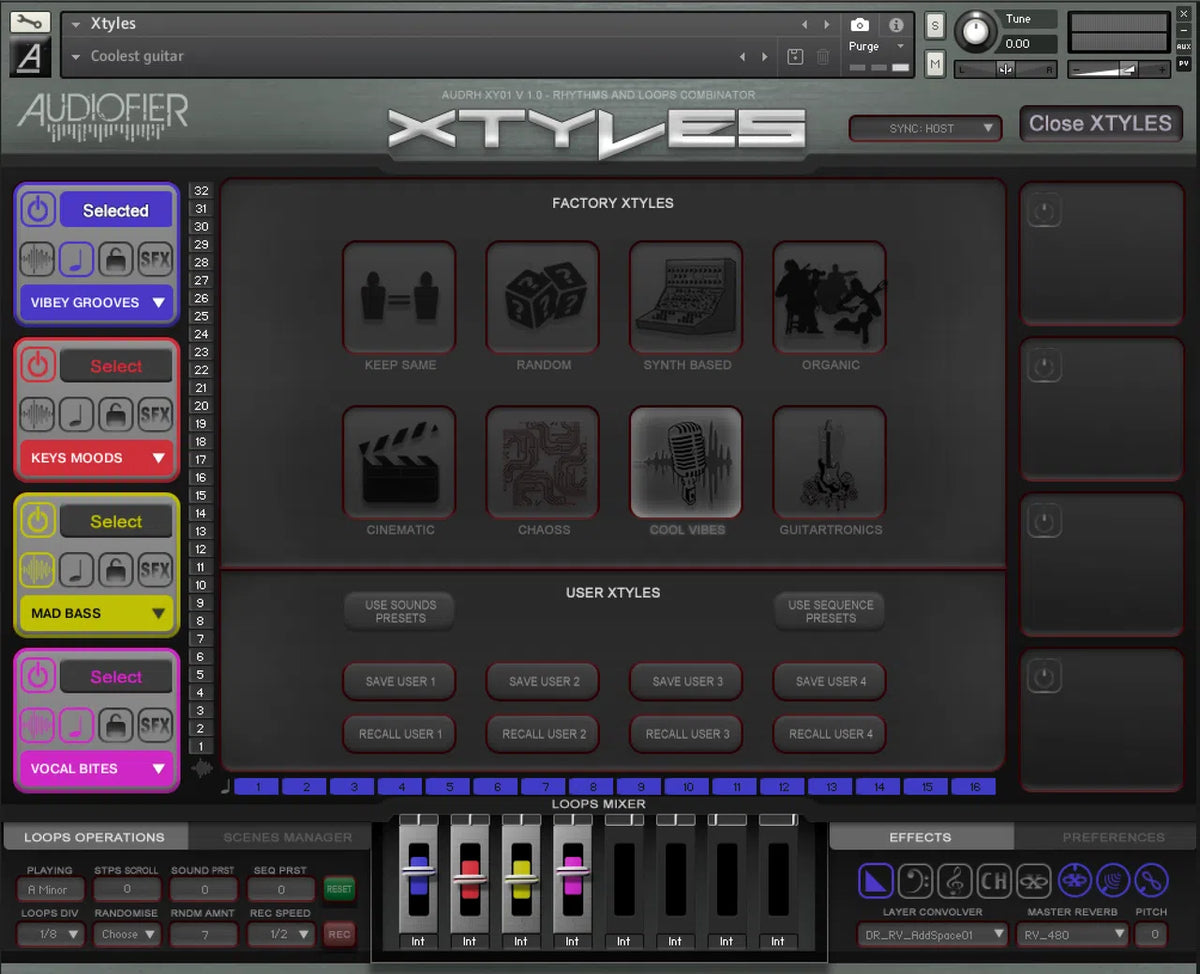Expand the Vibey Grooves category dropdown
This screenshot has width=1200, height=974.
click(x=96, y=303)
